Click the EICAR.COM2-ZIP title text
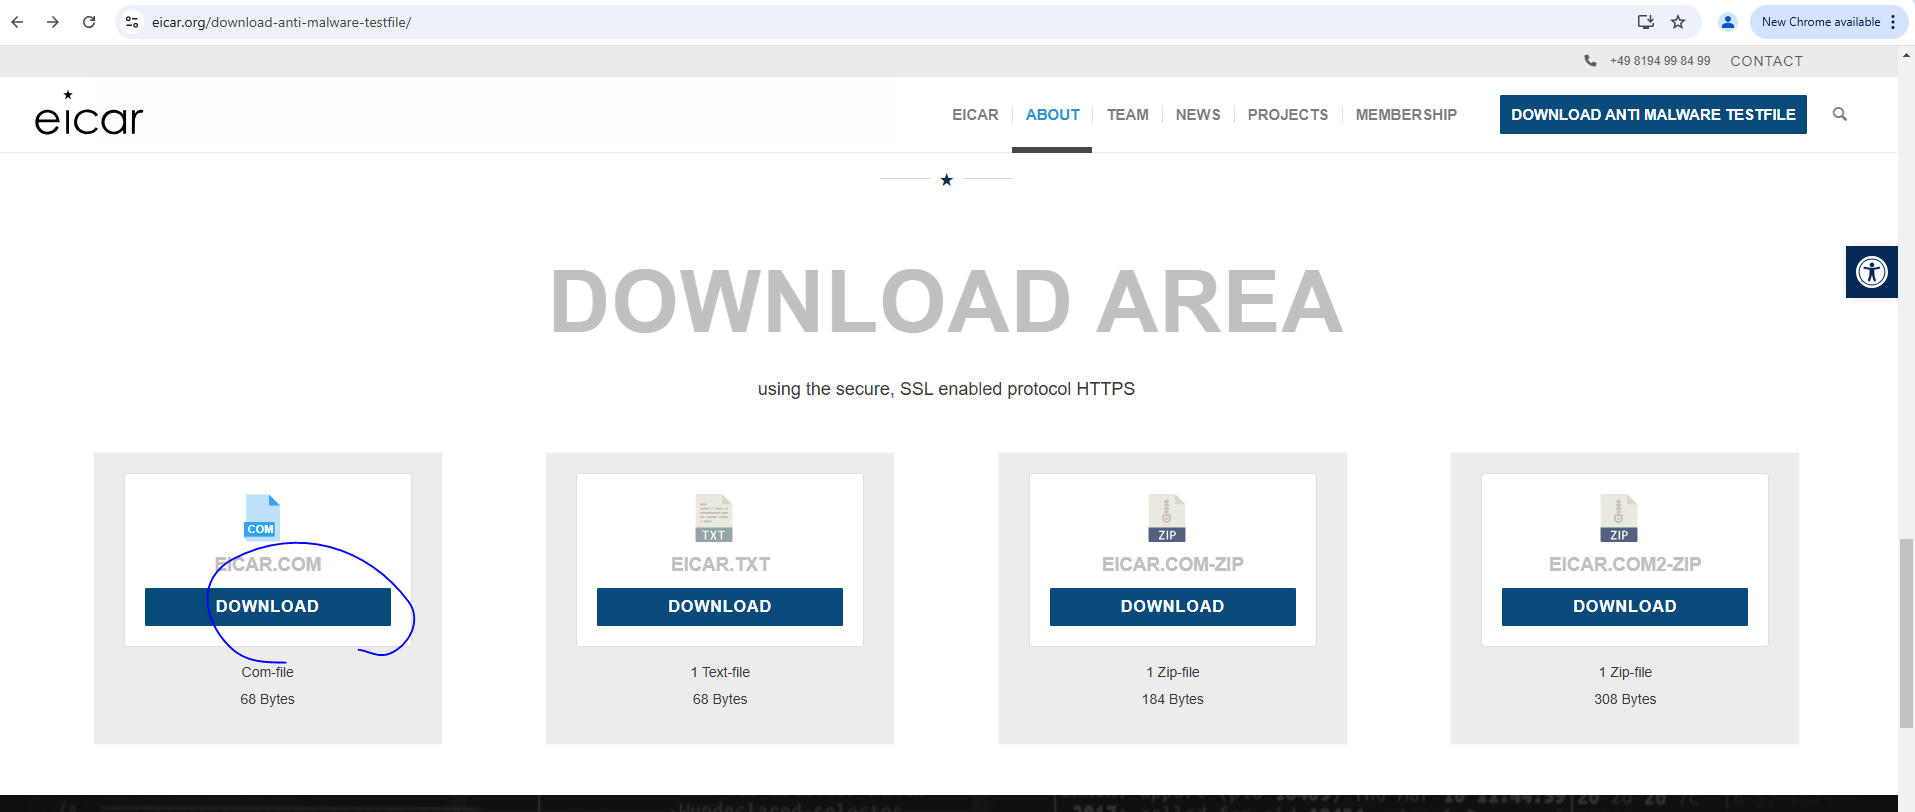1915x812 pixels. pyautogui.click(x=1625, y=564)
